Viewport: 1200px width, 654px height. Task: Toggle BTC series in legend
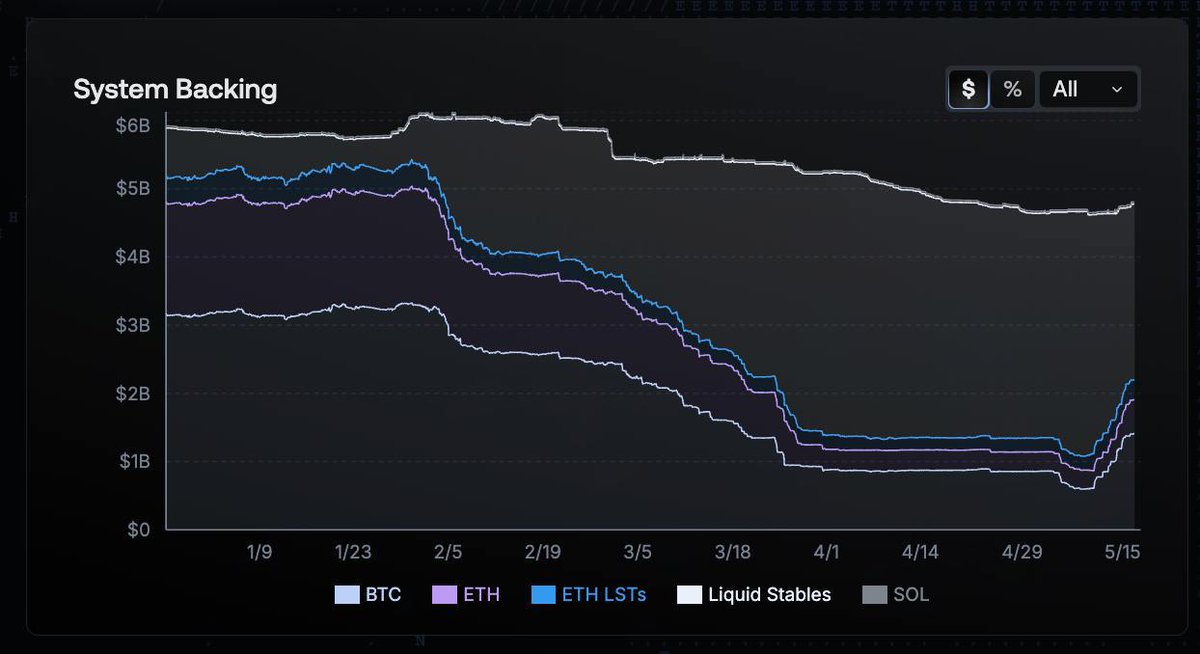368,594
